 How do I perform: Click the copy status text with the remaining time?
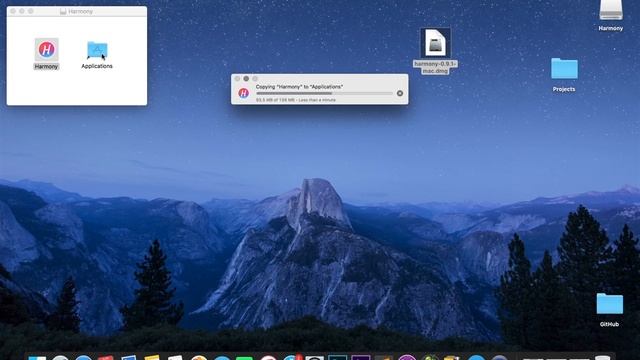(296, 100)
